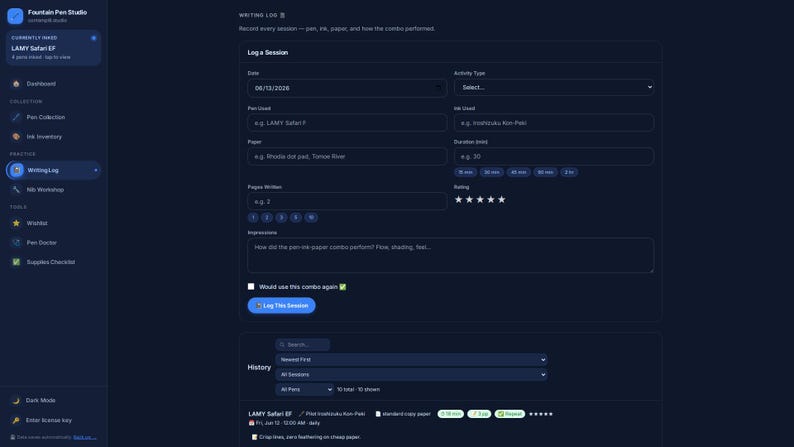Click the Nib Workshop wrench icon
The height and width of the screenshot is (447, 794).
coord(16,189)
